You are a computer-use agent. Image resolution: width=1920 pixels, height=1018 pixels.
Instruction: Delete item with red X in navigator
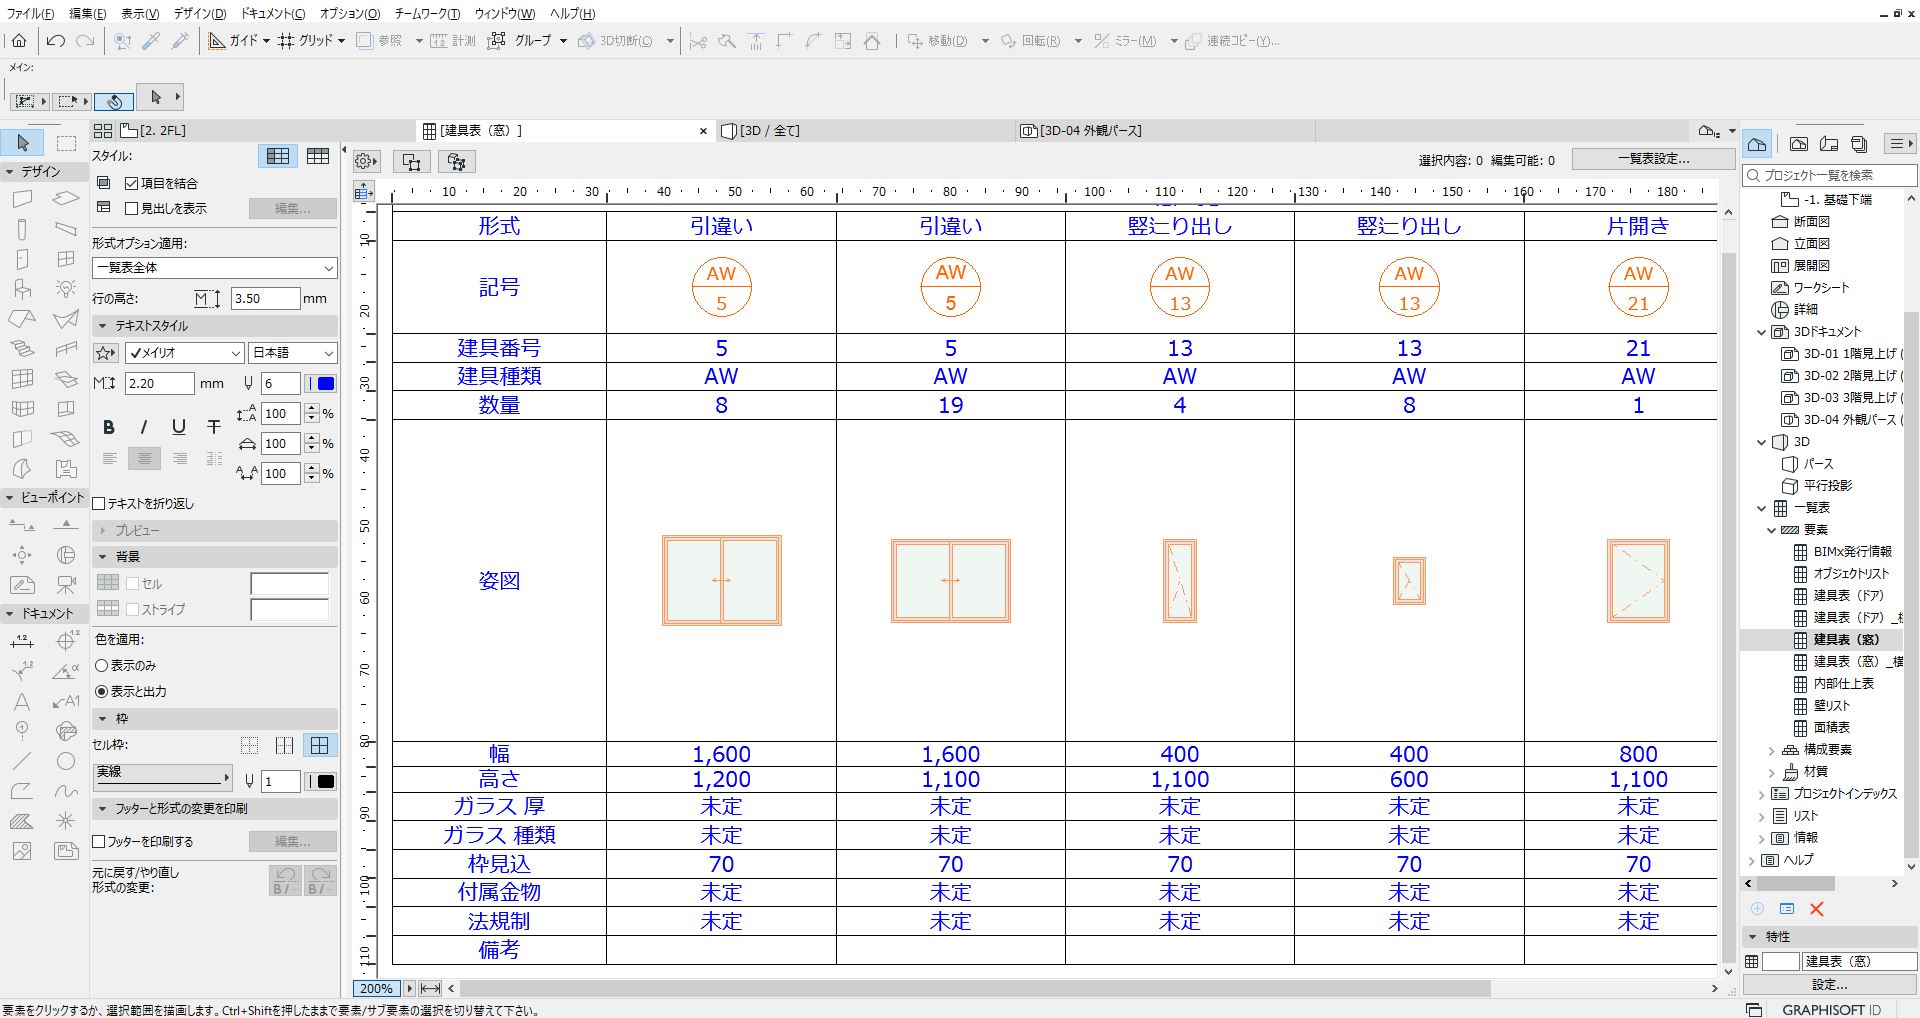point(1817,909)
